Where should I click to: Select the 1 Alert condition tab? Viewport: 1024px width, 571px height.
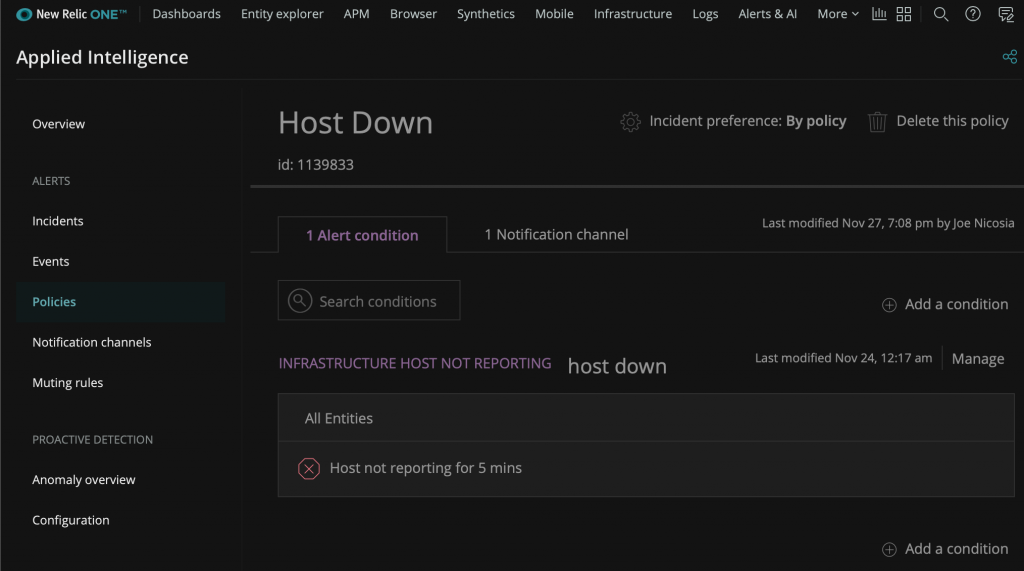pyautogui.click(x=362, y=235)
